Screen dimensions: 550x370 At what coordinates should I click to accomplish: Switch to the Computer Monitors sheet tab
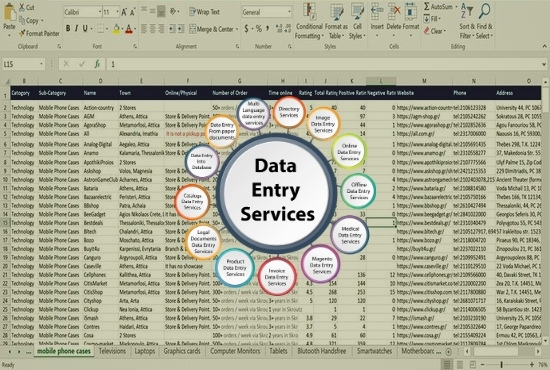tap(235, 351)
